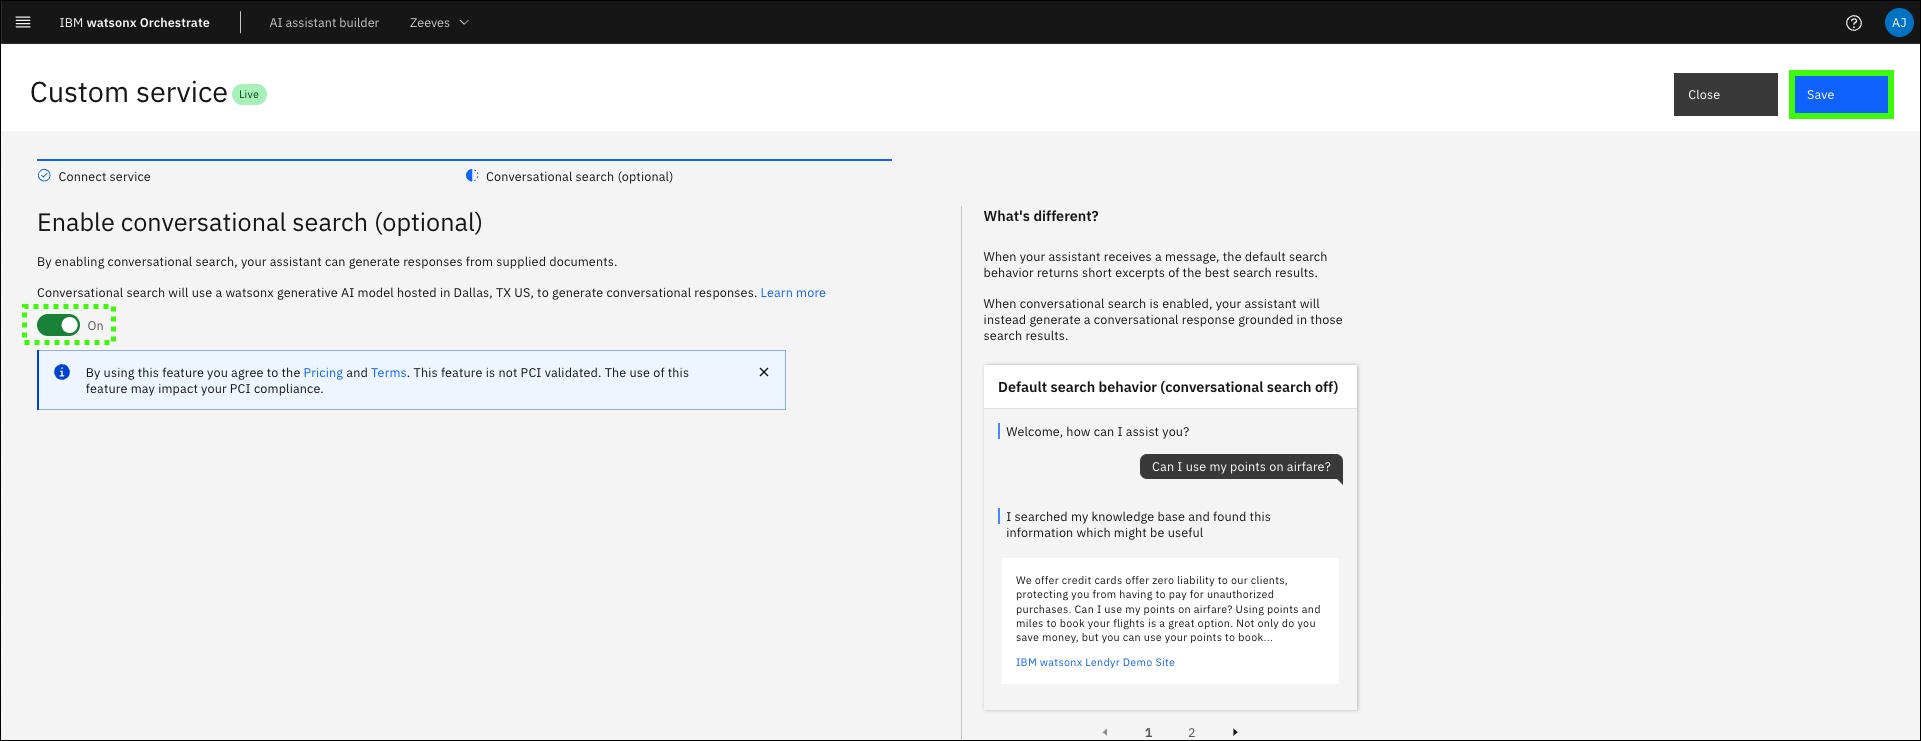
Task: Expand the Zeeves assistant dropdown
Action: (439, 23)
